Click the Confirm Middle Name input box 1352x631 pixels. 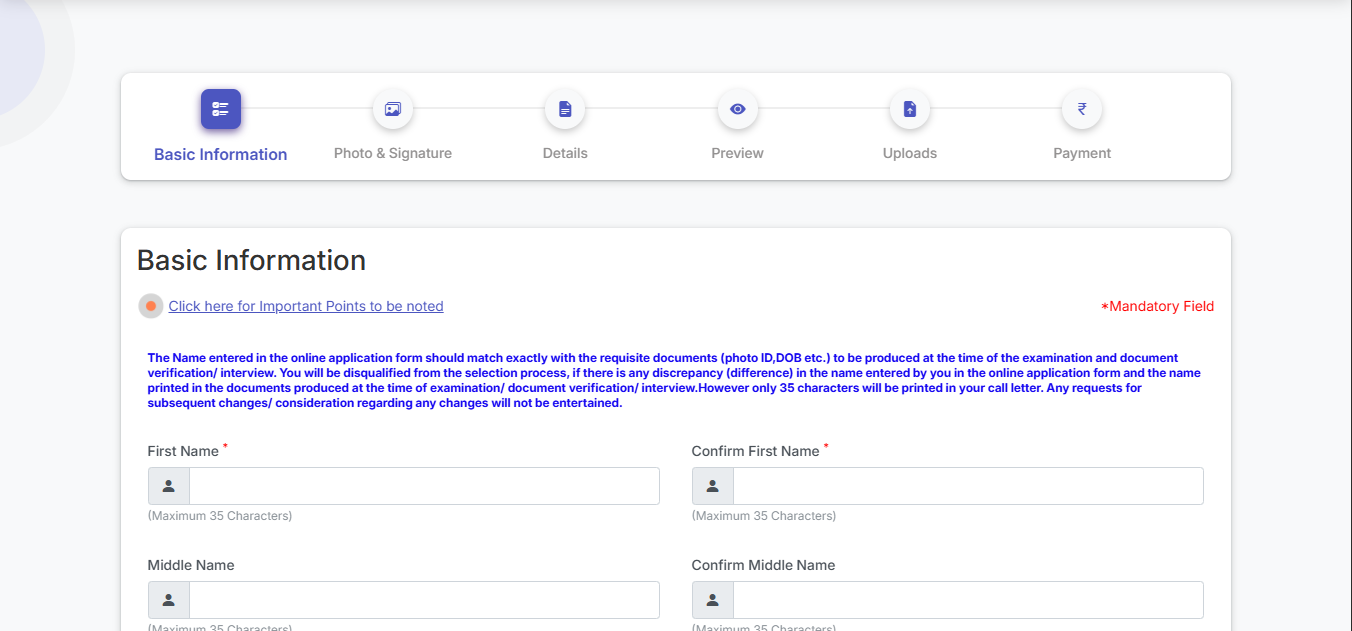965,599
